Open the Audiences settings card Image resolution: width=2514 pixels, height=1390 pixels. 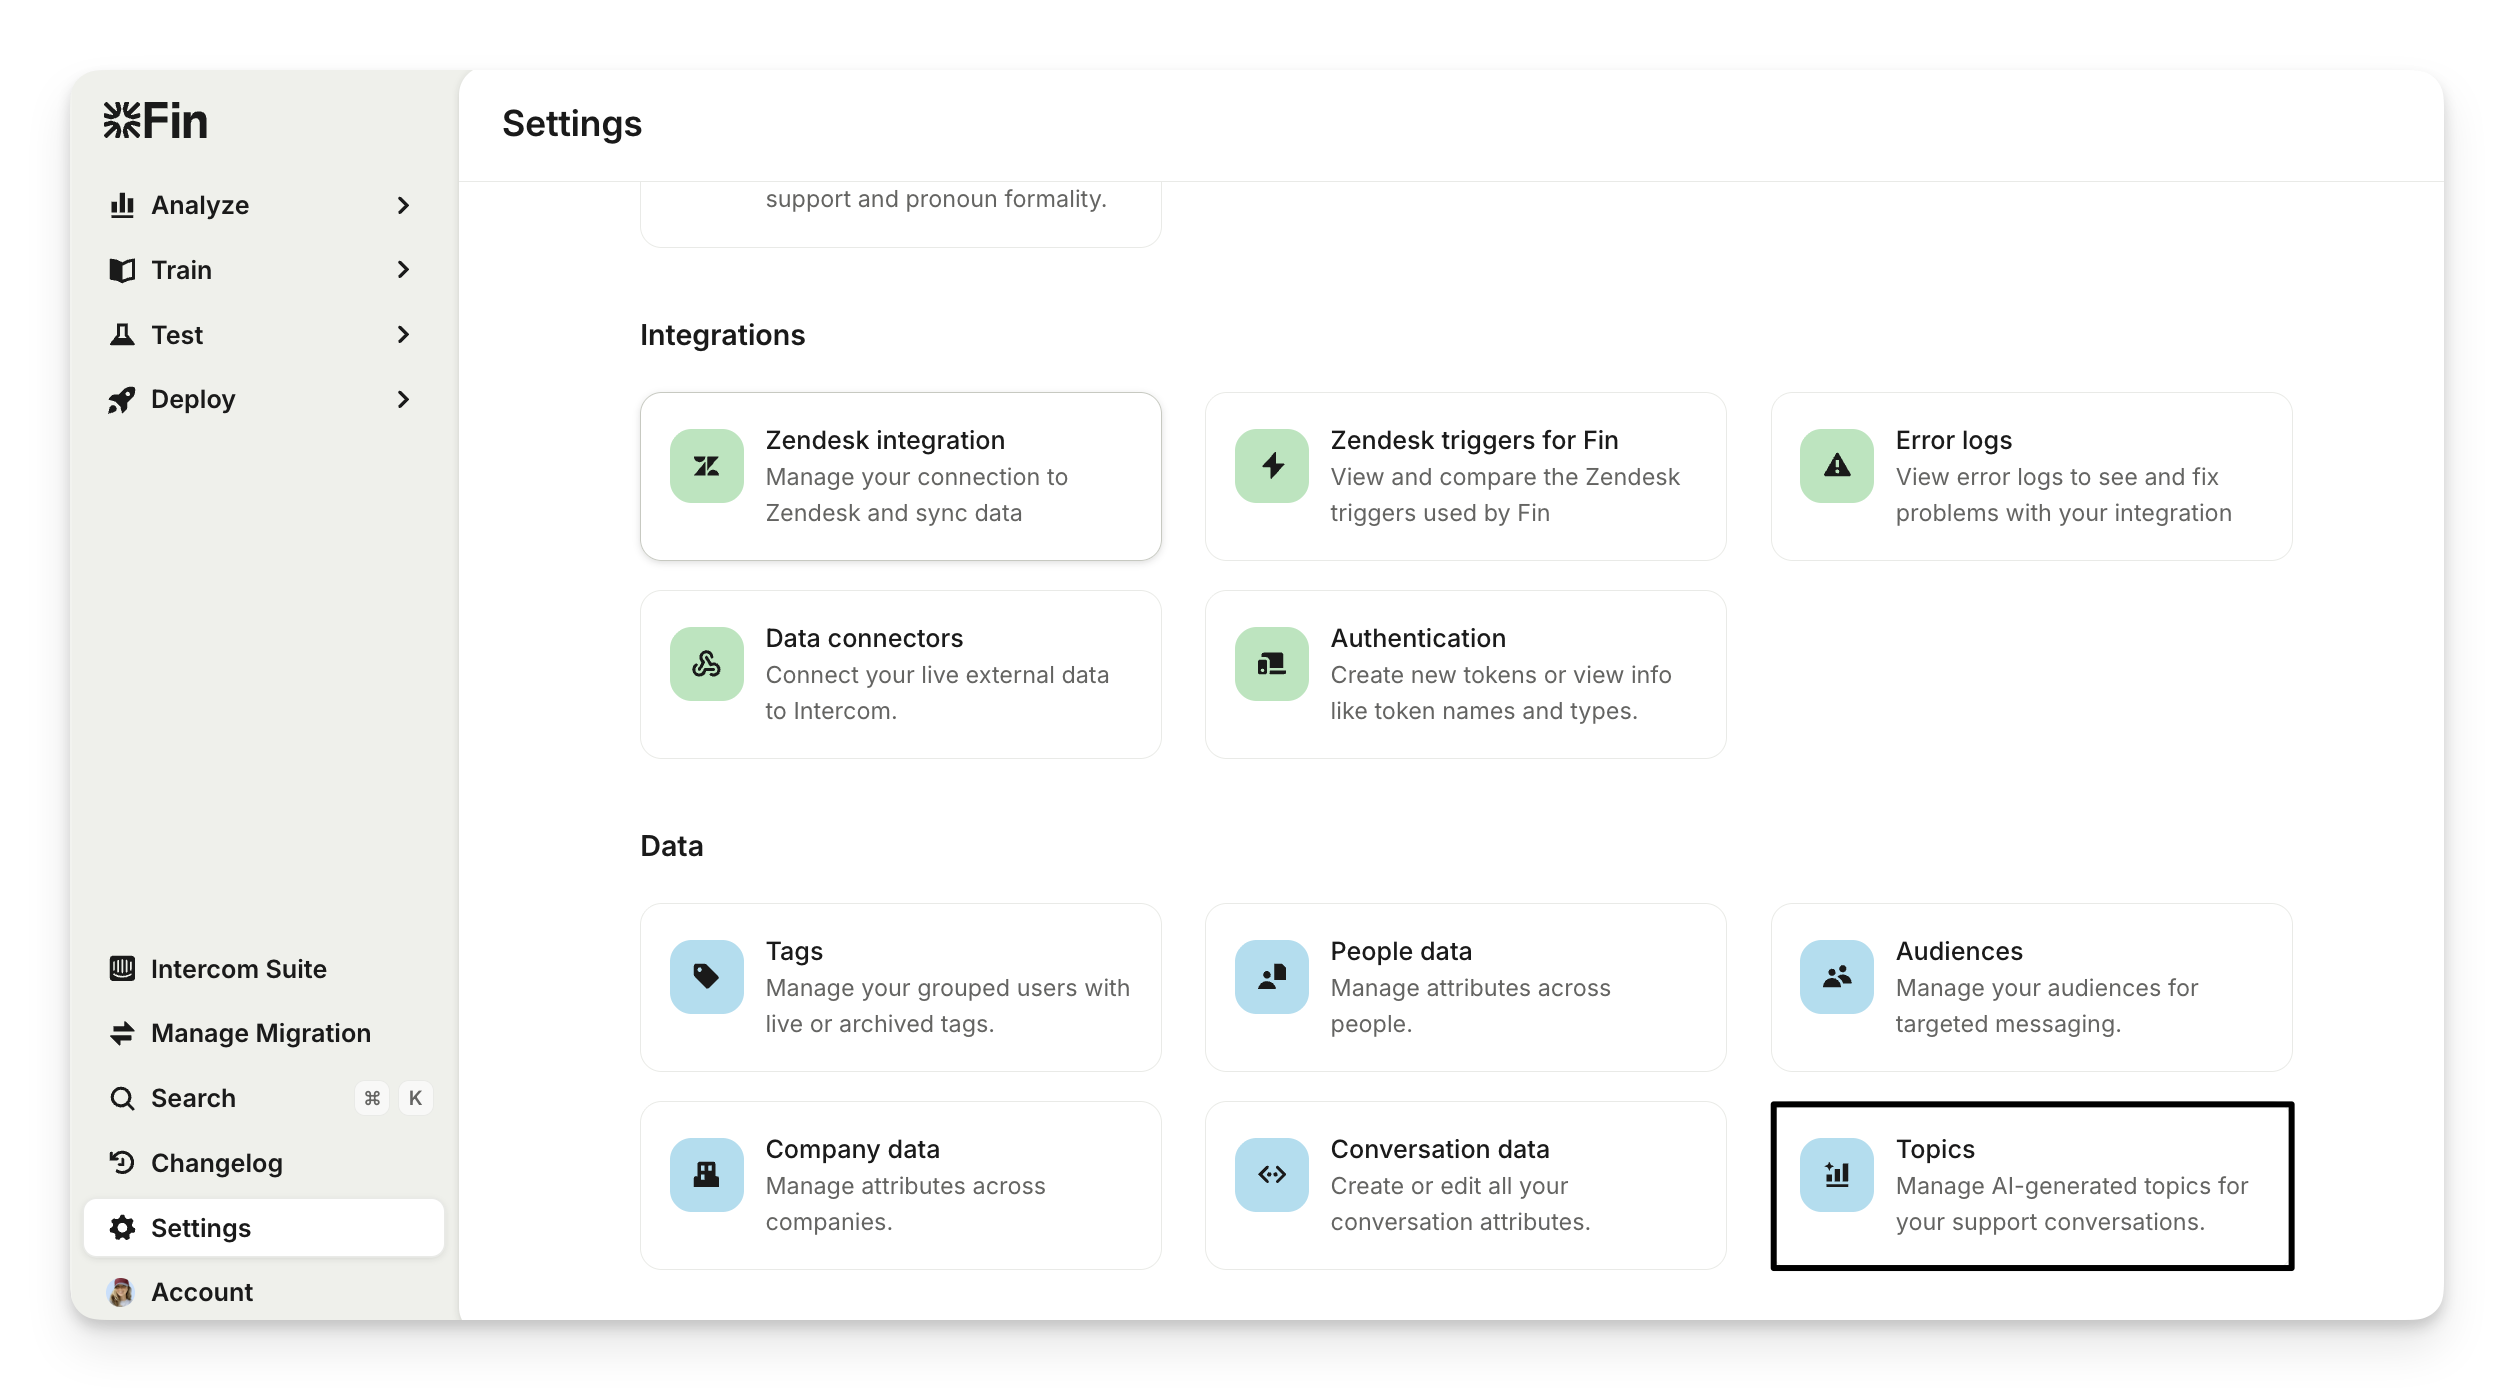[2030, 987]
